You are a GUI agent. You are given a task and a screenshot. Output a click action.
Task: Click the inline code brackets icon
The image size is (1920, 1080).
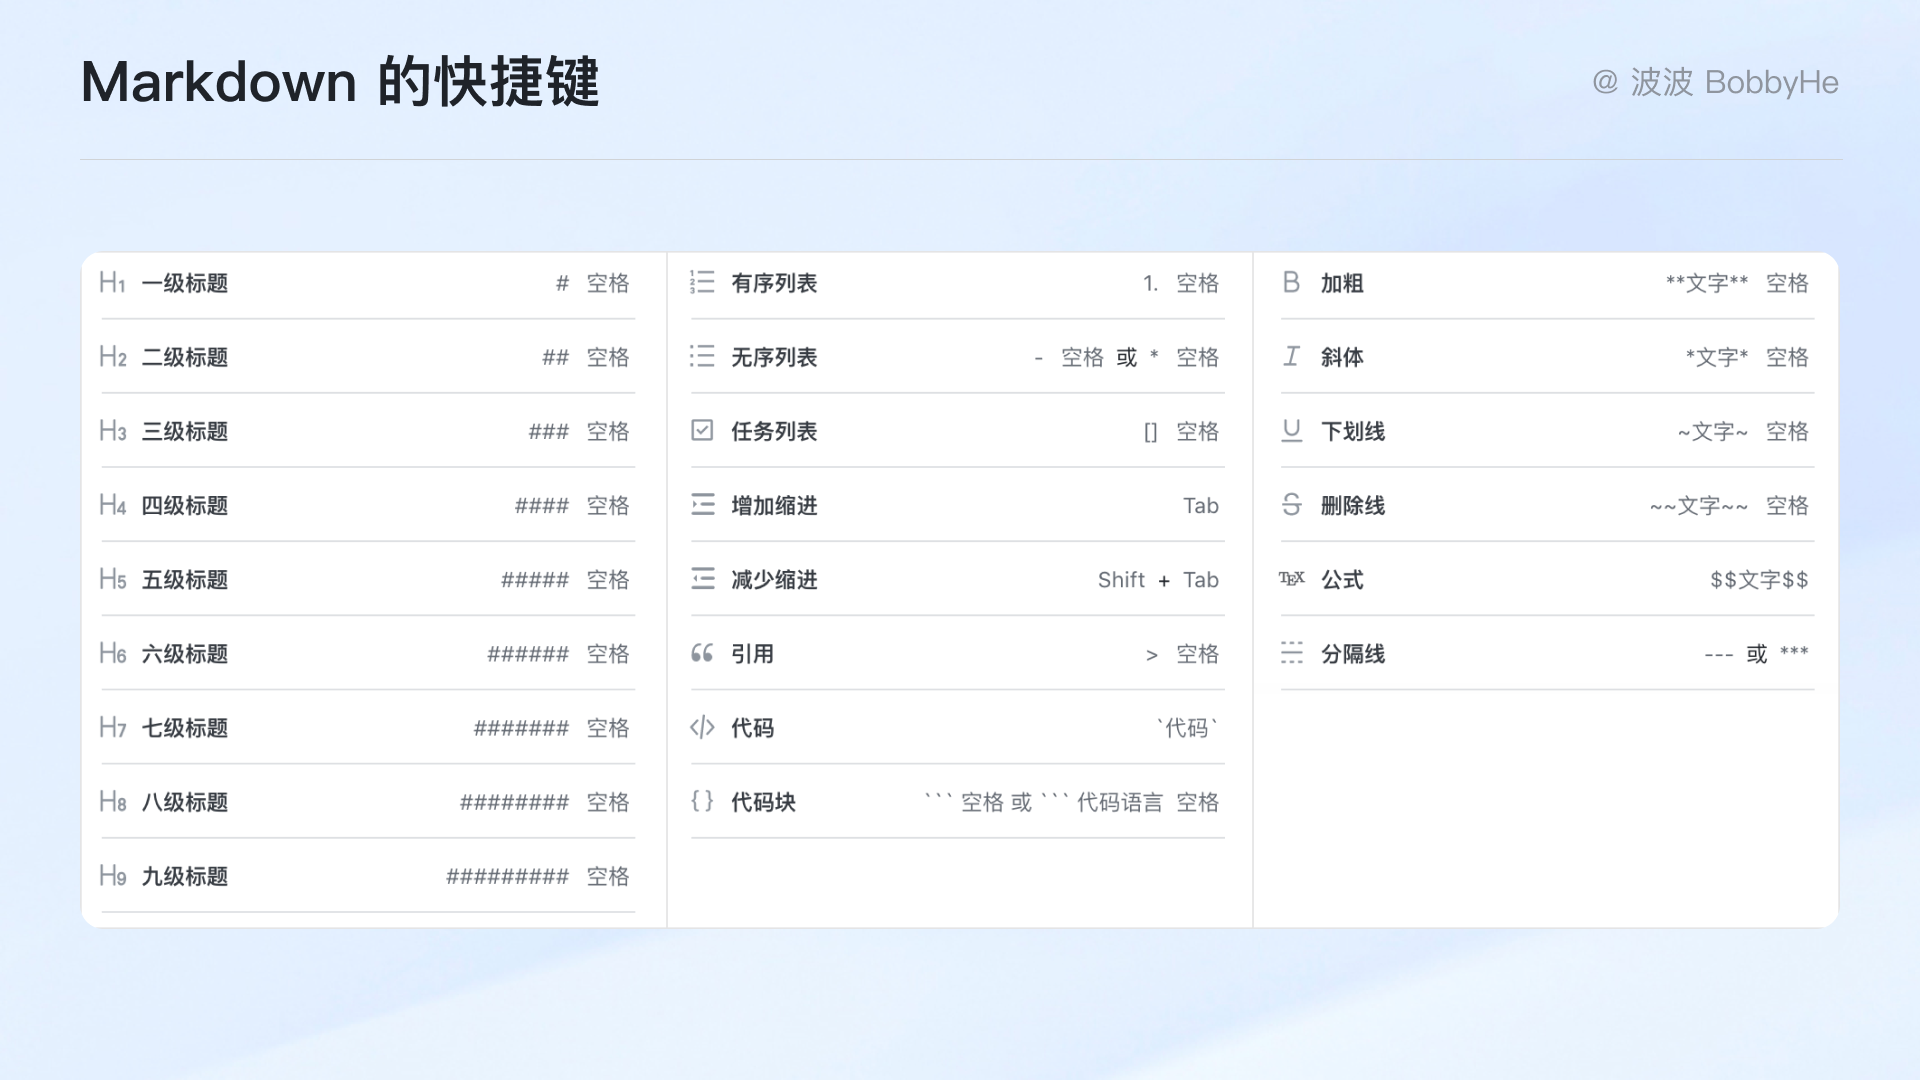point(702,728)
